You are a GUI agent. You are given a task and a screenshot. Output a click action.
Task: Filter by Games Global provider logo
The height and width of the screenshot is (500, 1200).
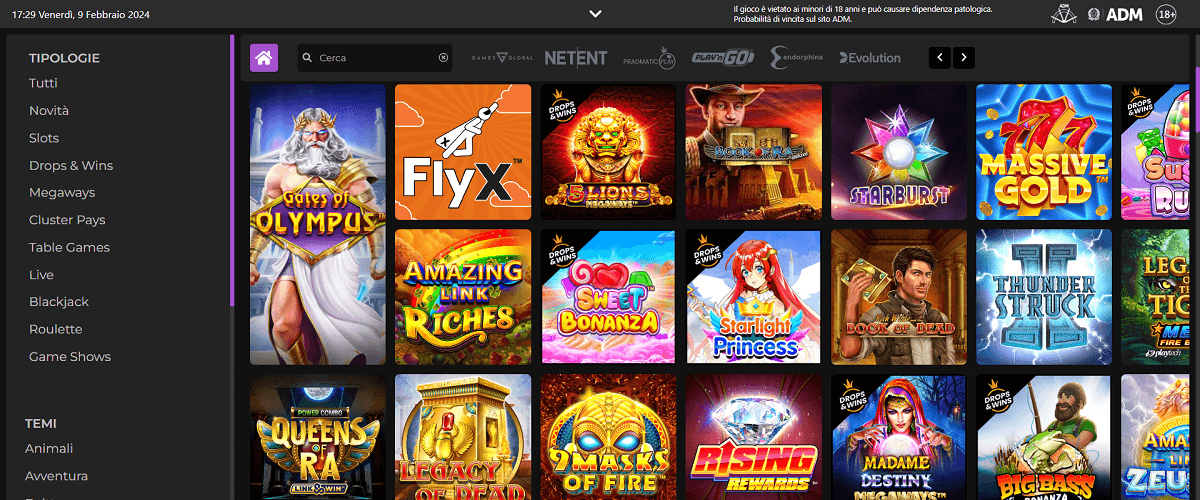pyautogui.click(x=502, y=58)
